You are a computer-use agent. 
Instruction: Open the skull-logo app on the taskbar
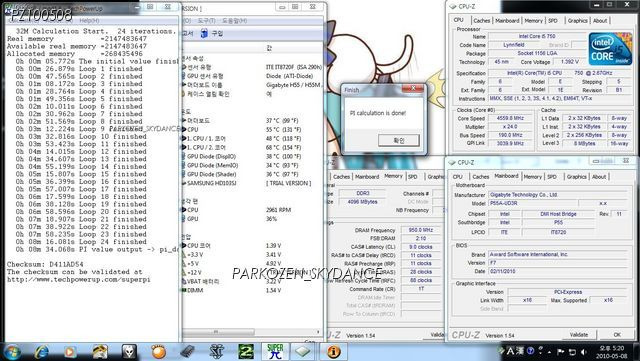click(x=129, y=352)
